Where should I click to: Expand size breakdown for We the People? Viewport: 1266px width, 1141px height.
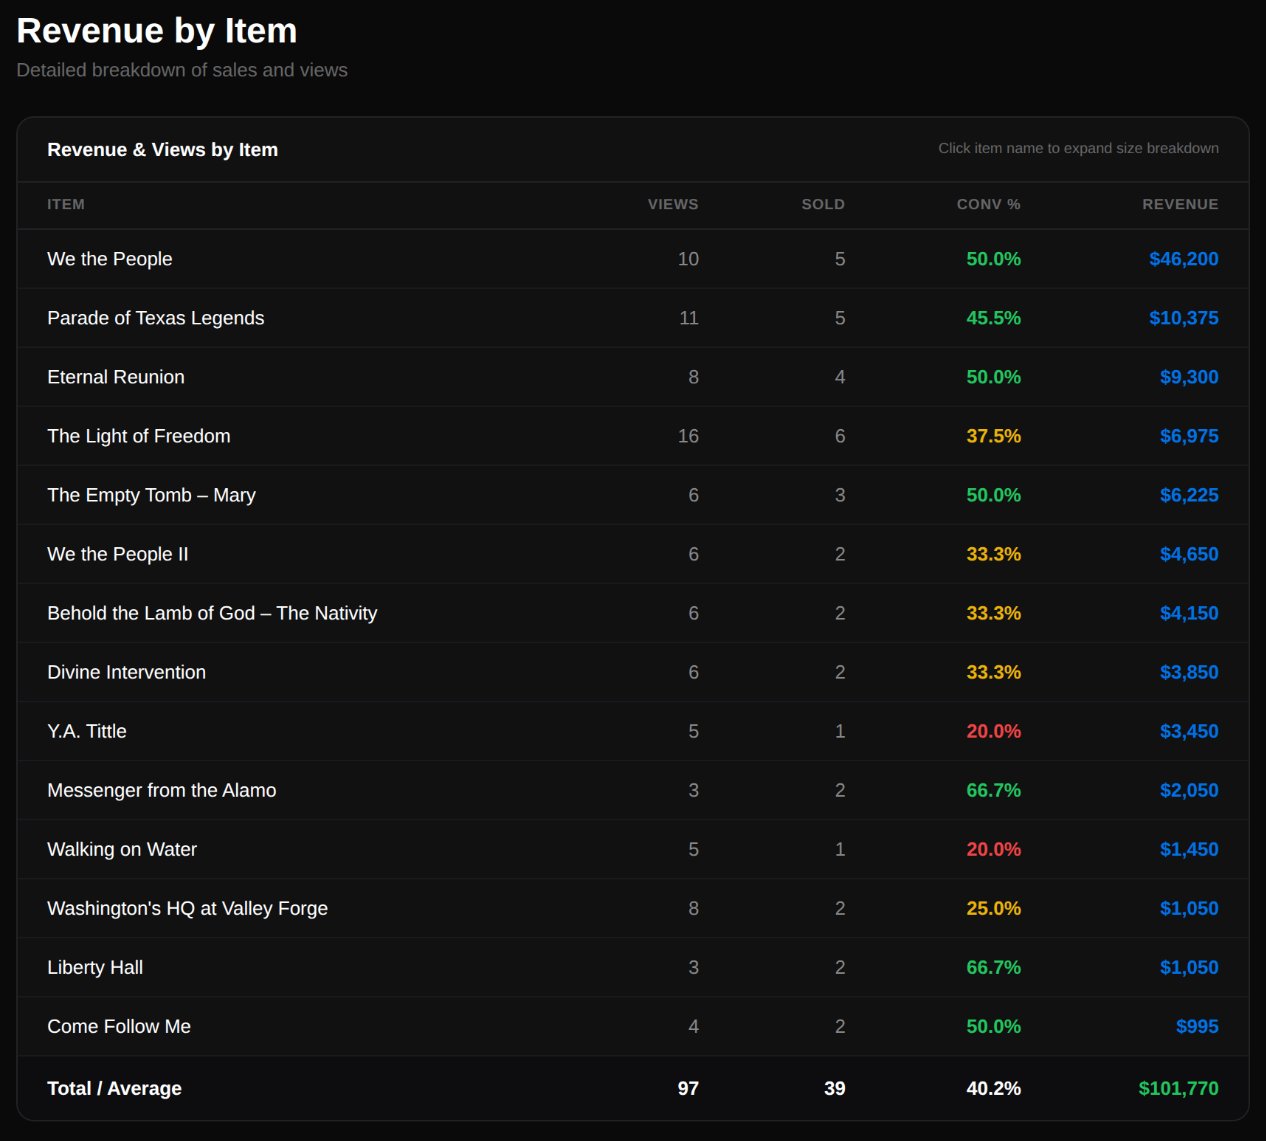point(109,258)
